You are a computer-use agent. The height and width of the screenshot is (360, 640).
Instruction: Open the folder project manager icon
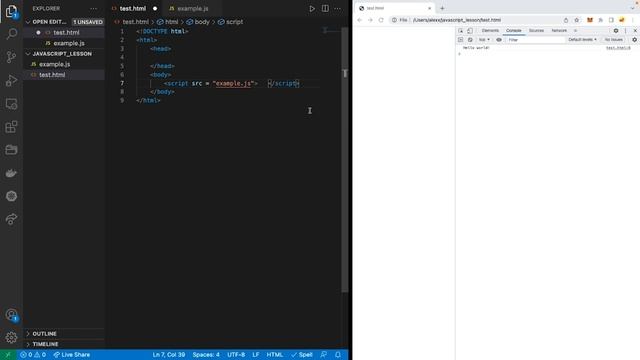[x=11, y=150]
